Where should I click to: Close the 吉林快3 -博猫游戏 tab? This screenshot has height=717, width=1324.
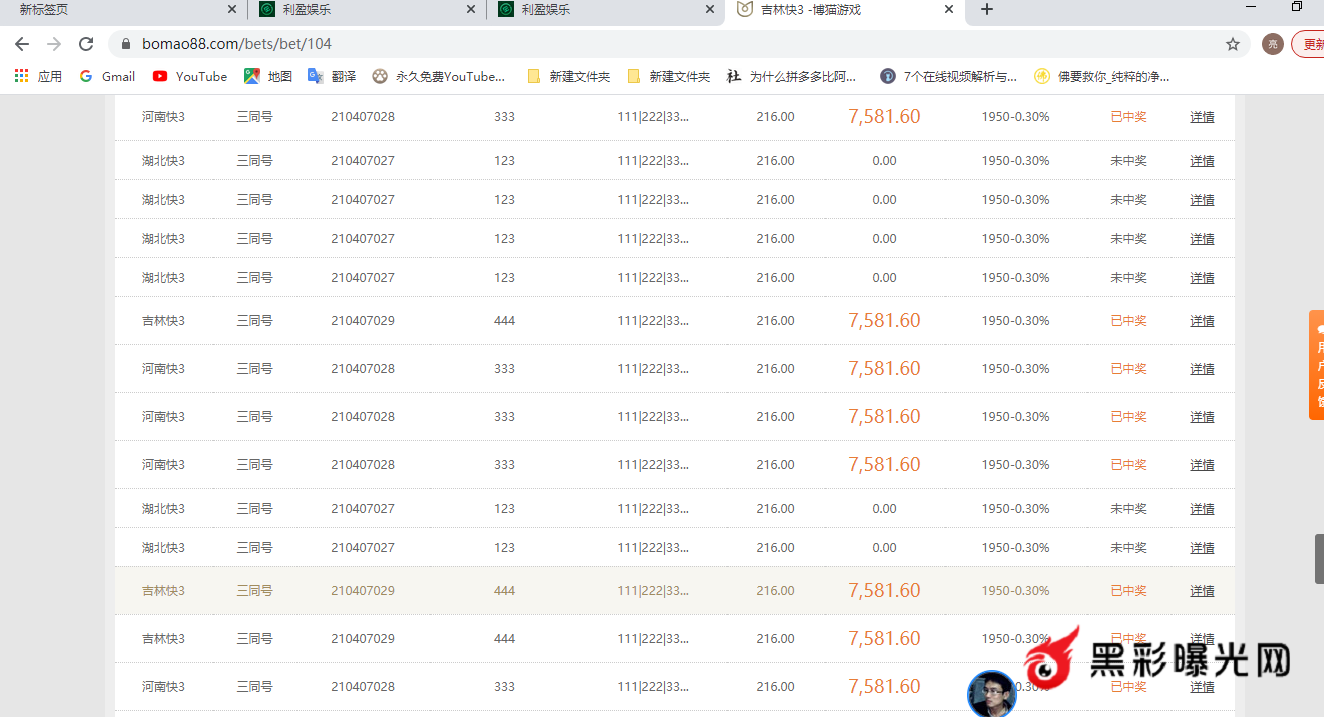coord(949,9)
